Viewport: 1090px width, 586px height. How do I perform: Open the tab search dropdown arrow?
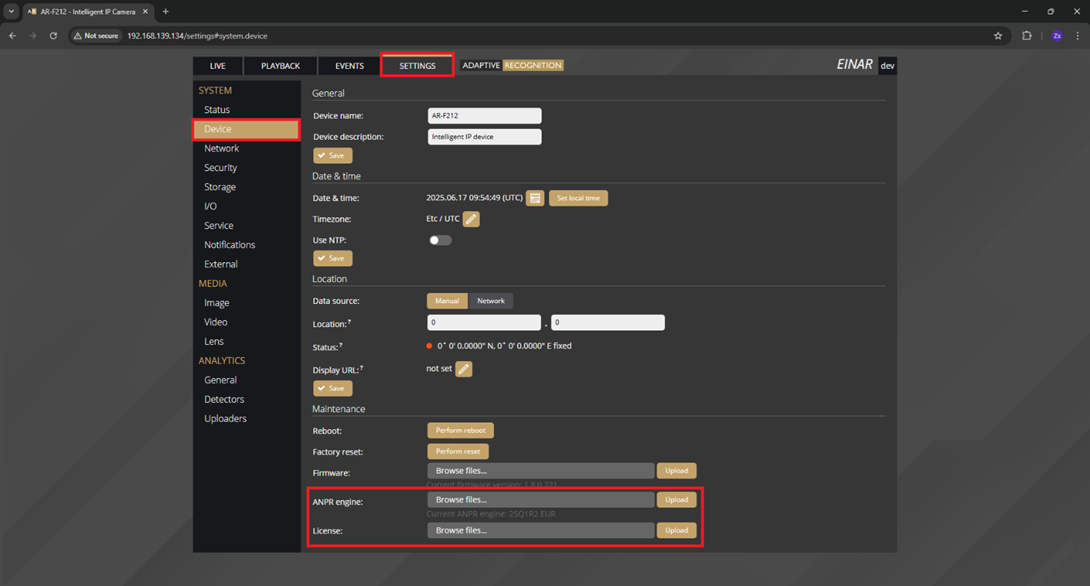(x=11, y=12)
